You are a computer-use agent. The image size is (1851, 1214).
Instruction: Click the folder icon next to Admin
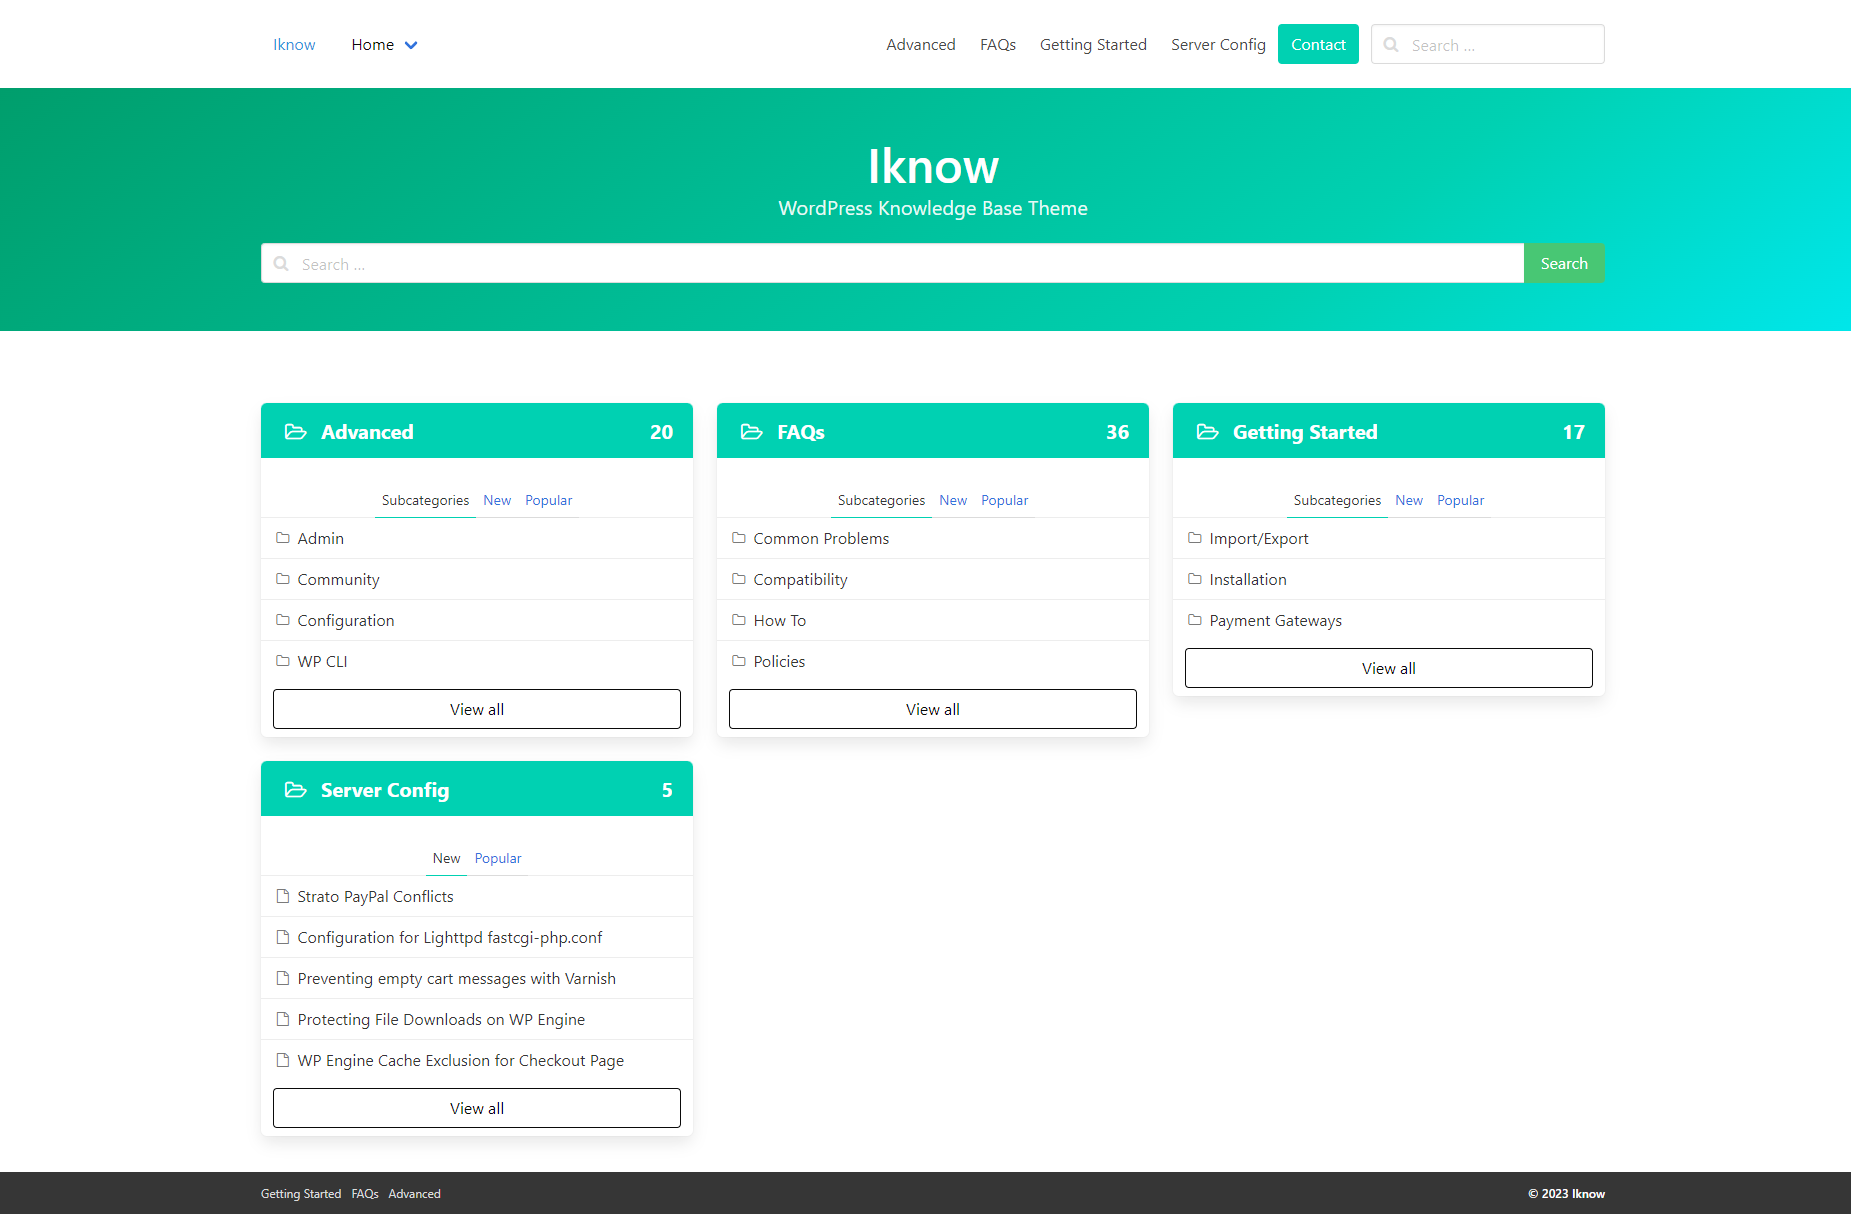click(x=283, y=538)
